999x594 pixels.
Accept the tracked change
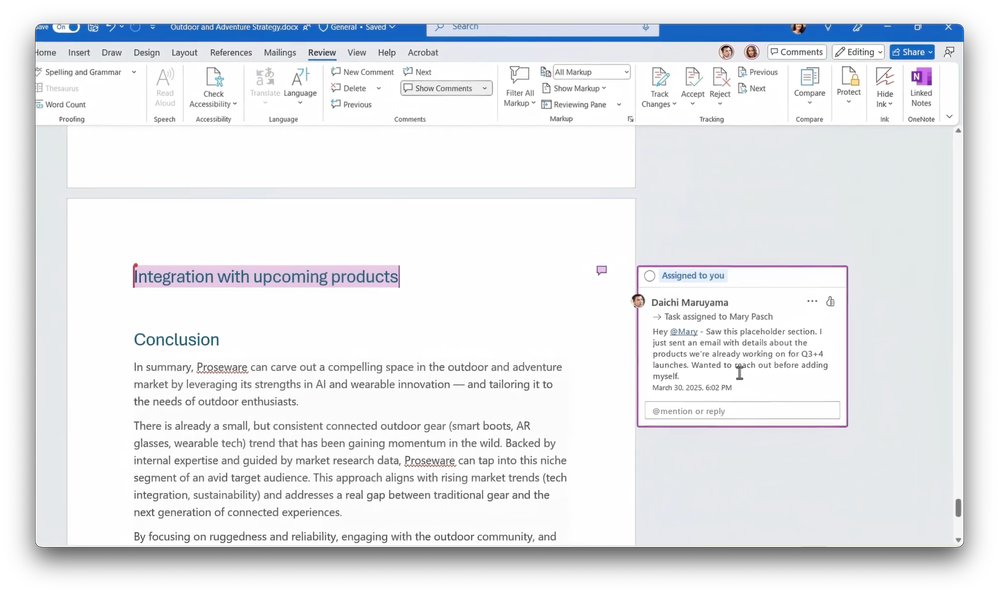click(x=693, y=85)
